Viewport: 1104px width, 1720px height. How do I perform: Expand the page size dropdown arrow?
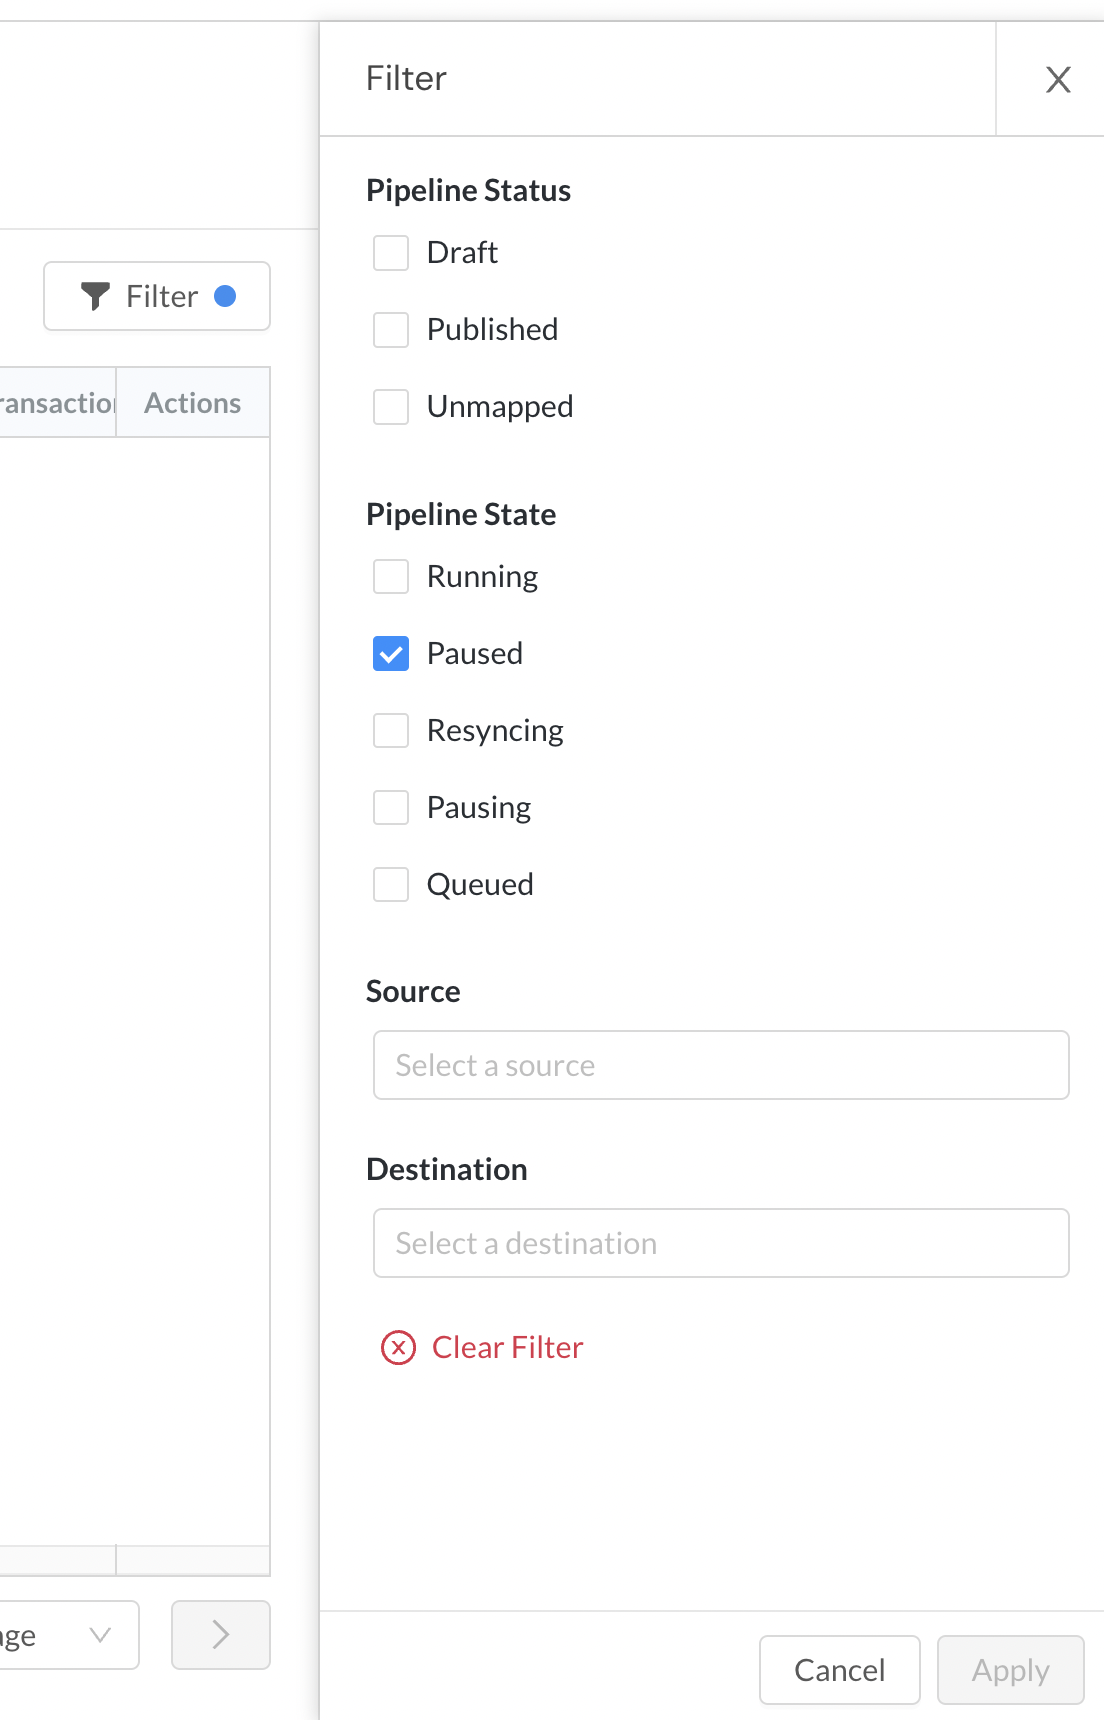pos(100,1634)
